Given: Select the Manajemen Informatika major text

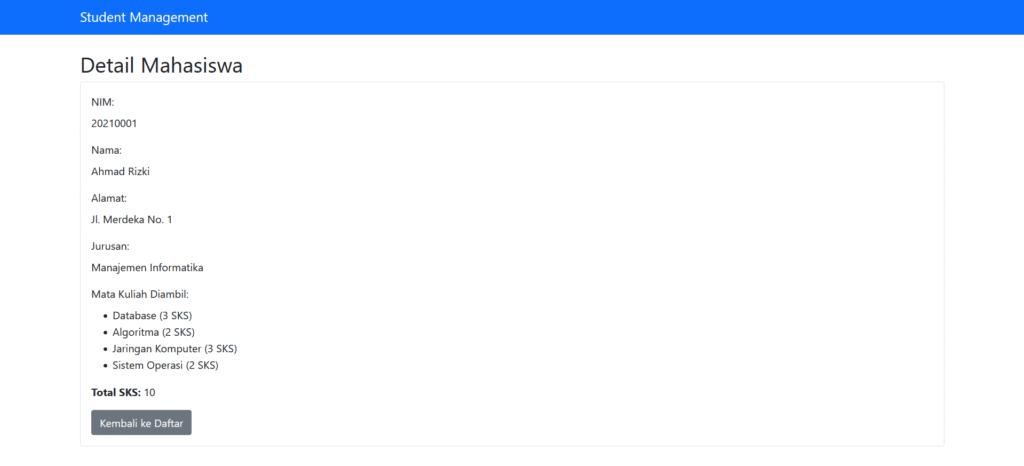Looking at the screenshot, I should pyautogui.click(x=148, y=268).
